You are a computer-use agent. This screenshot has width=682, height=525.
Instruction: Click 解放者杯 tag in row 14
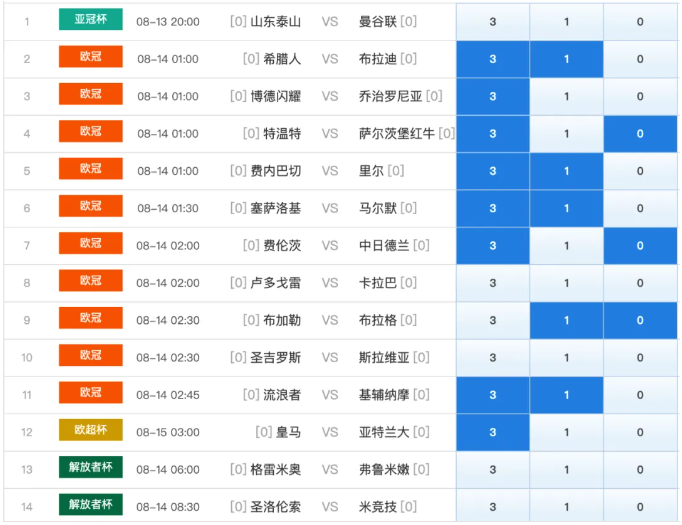click(x=90, y=505)
